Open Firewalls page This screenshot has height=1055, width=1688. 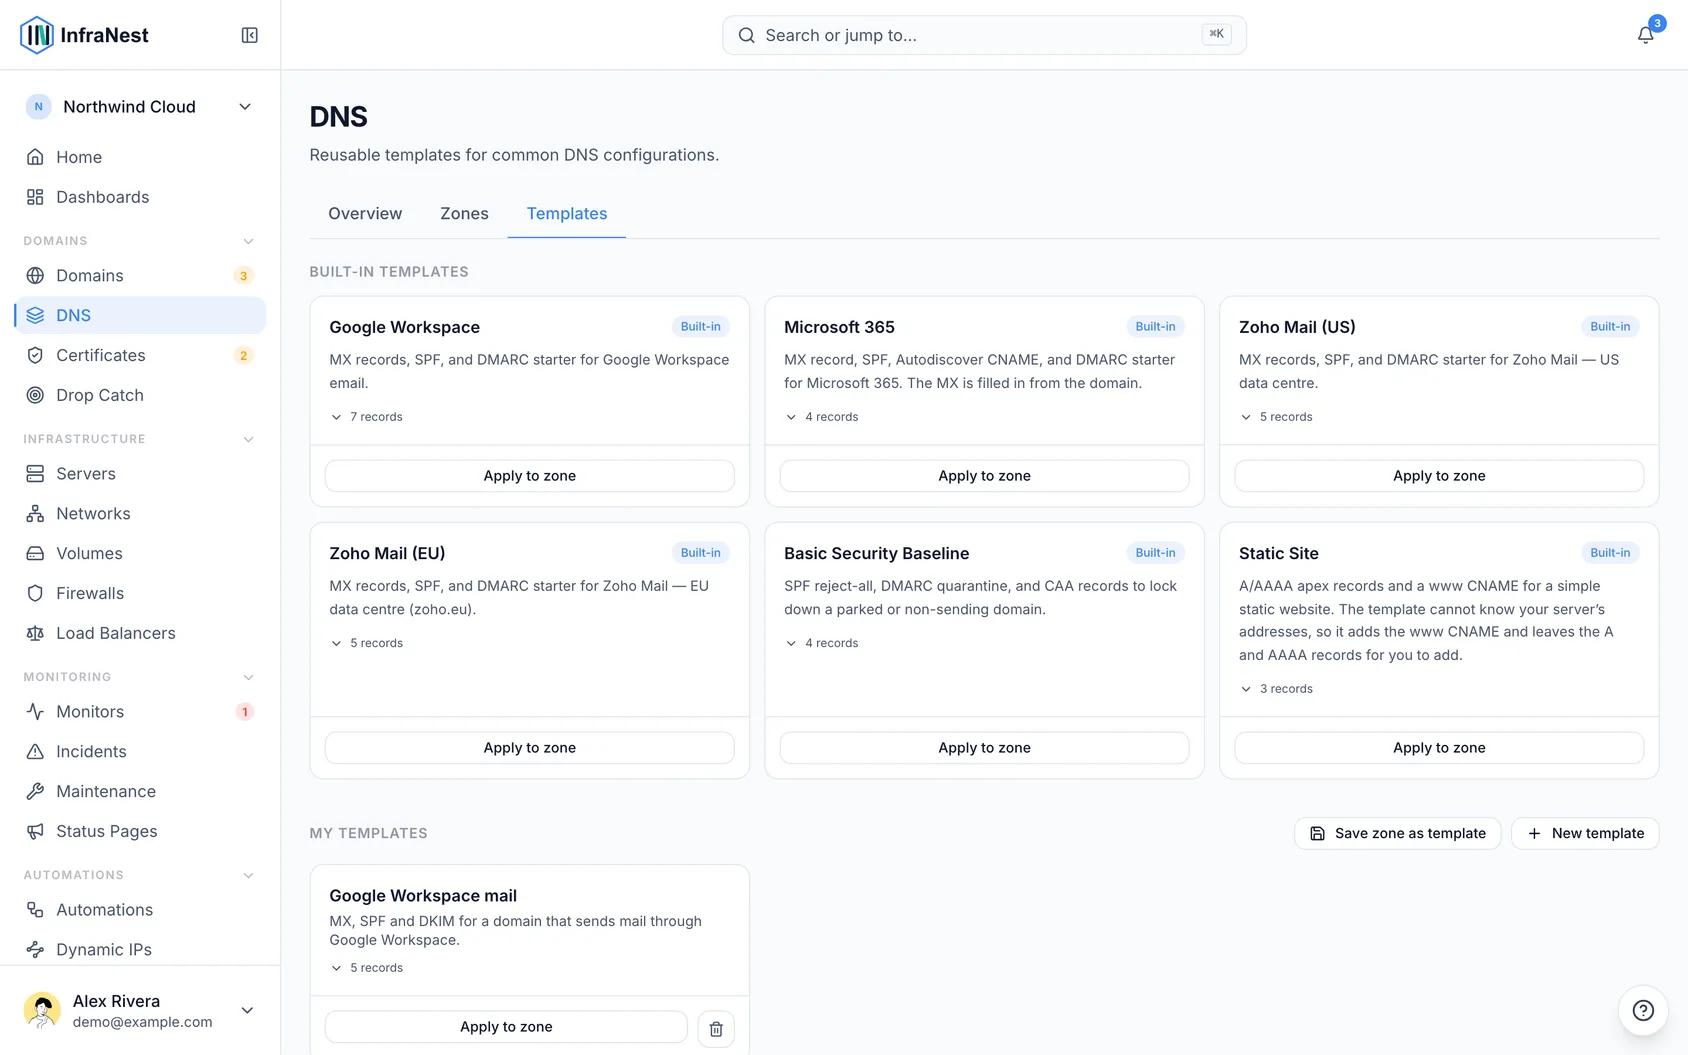pyautogui.click(x=140, y=593)
